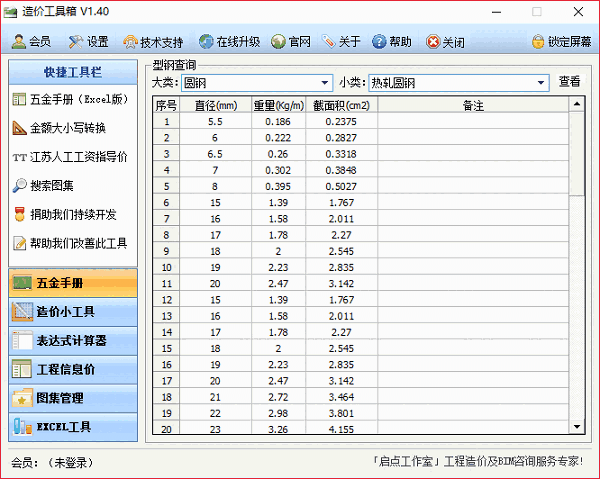Viewport: 600px width, 479px height.
Task: Click the app logo in title bar
Action: [x=10, y=12]
